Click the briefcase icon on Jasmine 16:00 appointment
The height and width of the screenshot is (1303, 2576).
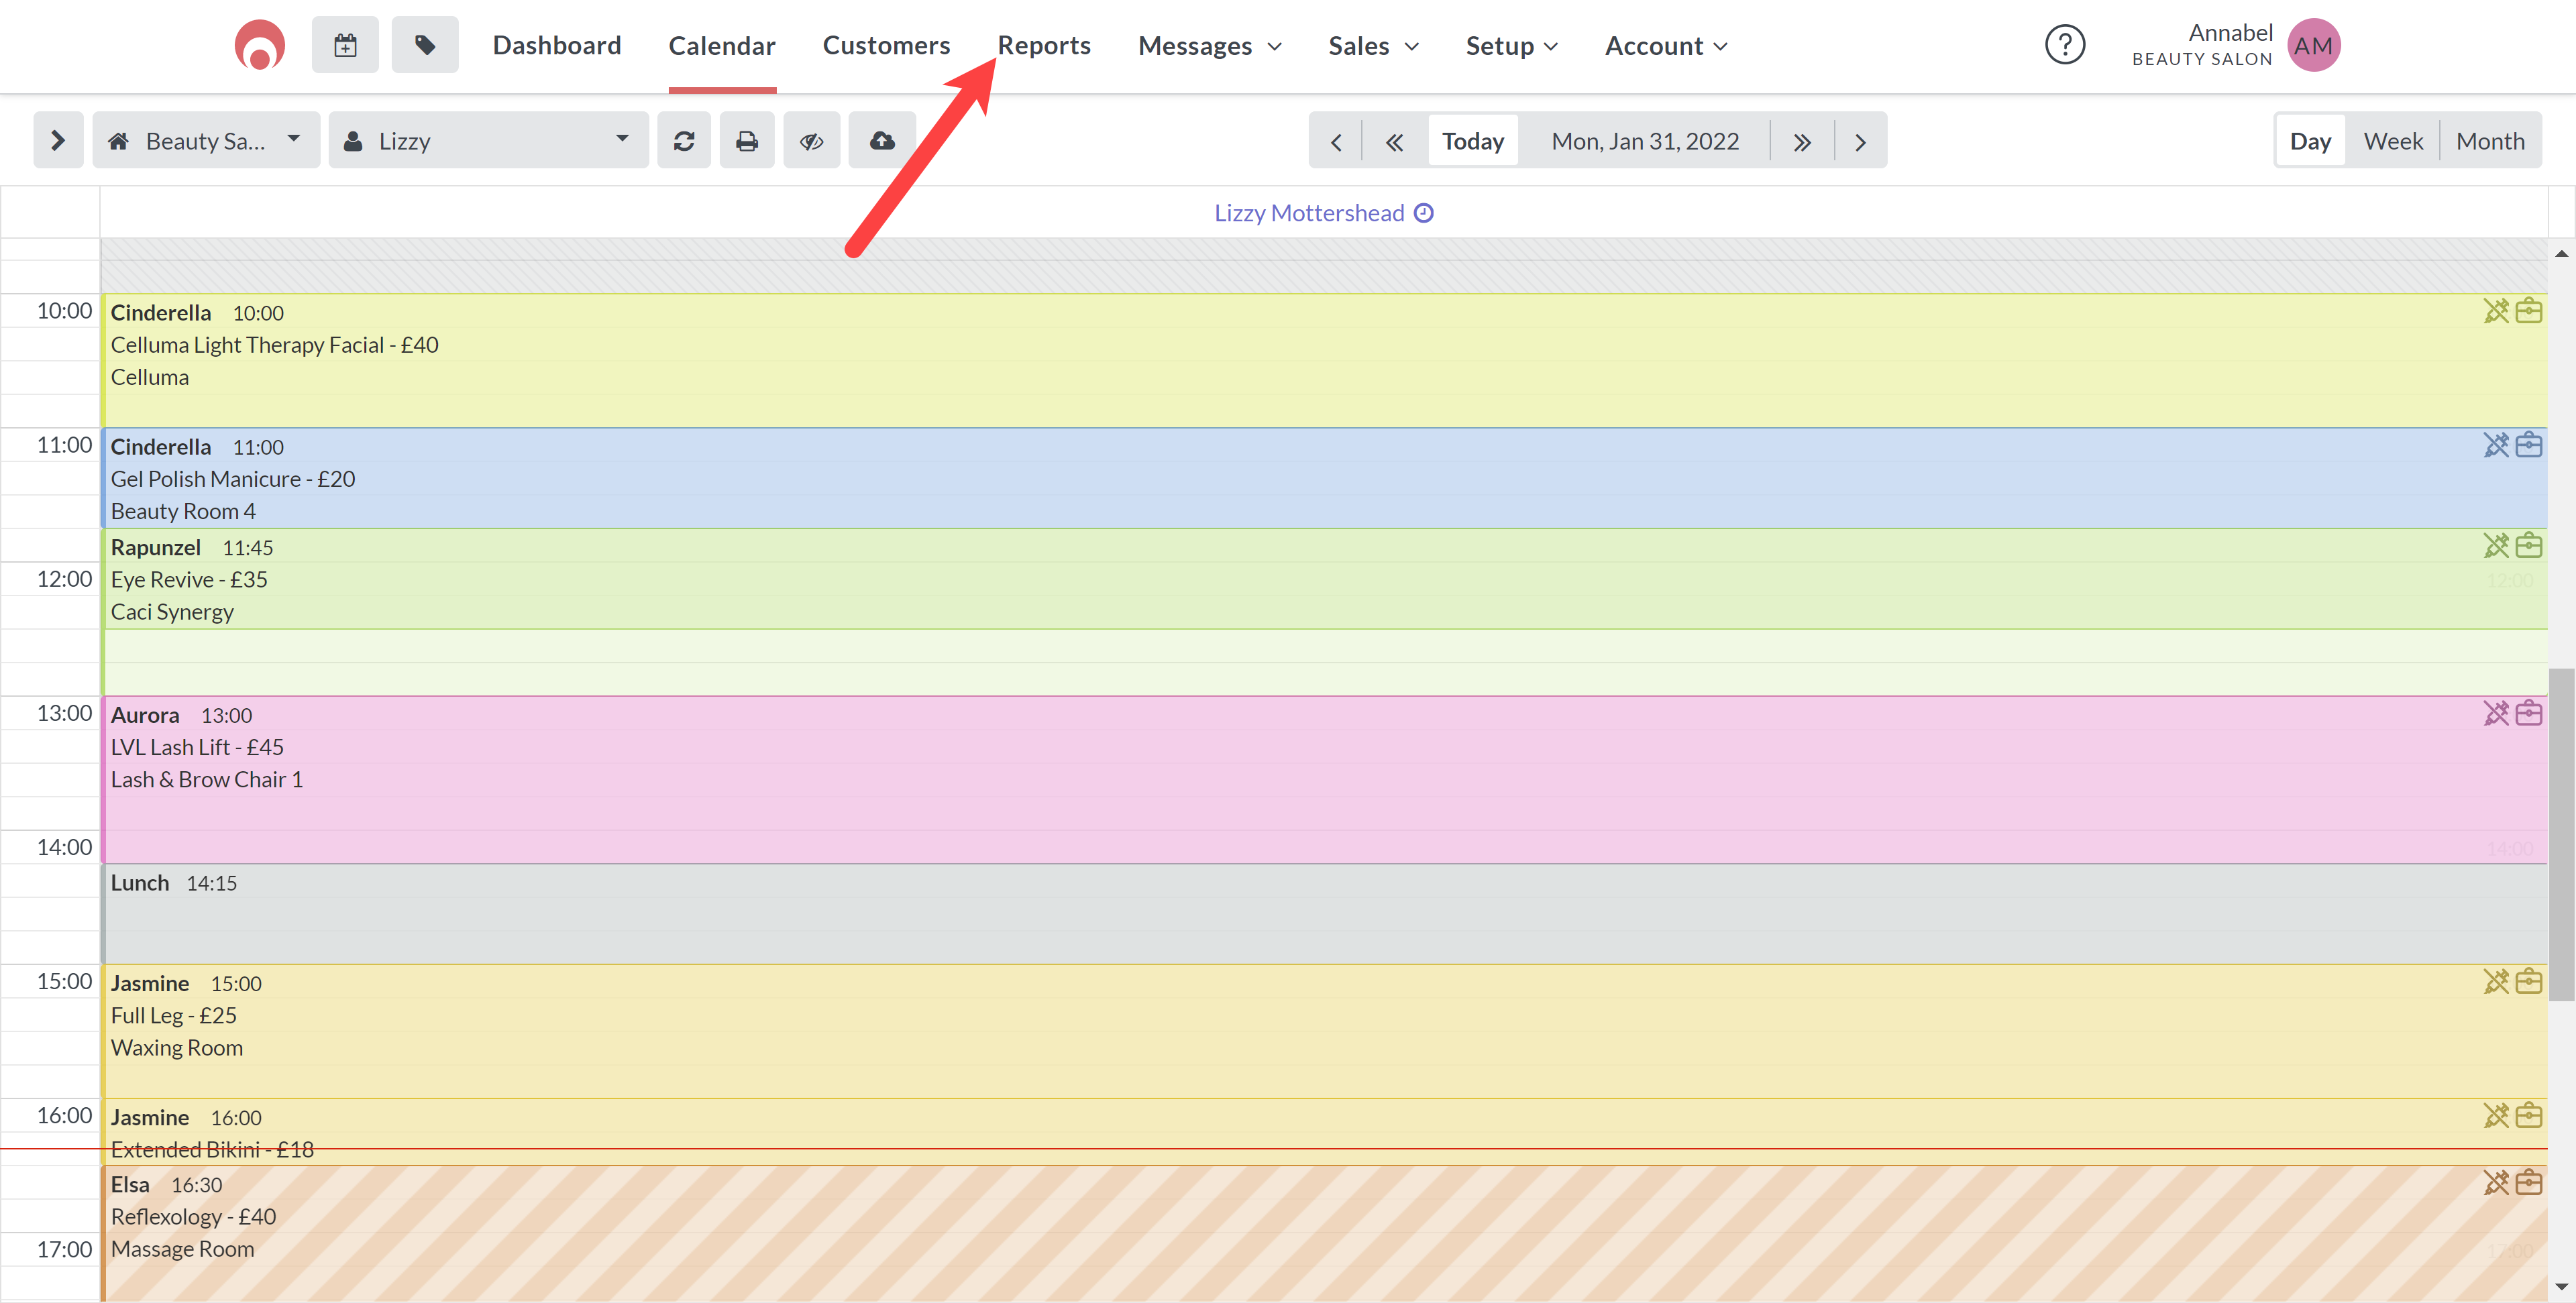tap(2529, 1116)
